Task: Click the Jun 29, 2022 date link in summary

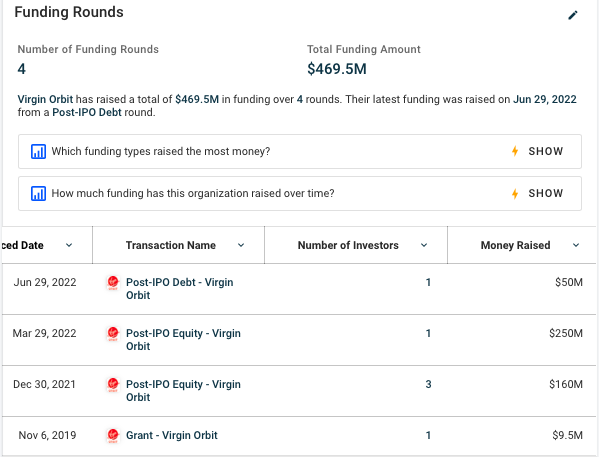Action: coord(544,99)
